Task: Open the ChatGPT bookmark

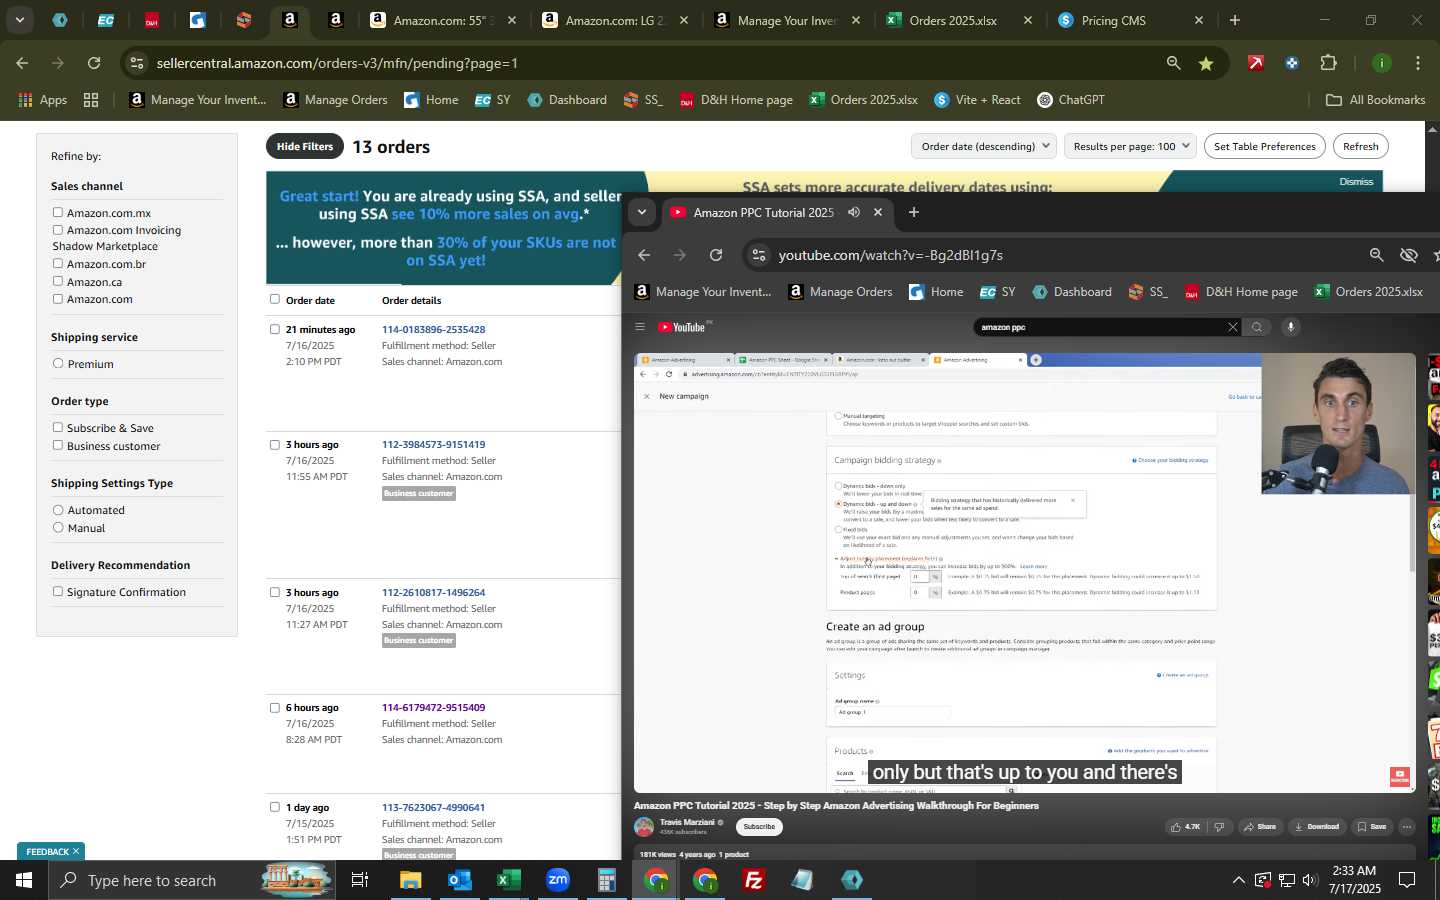Action: (x=1071, y=100)
